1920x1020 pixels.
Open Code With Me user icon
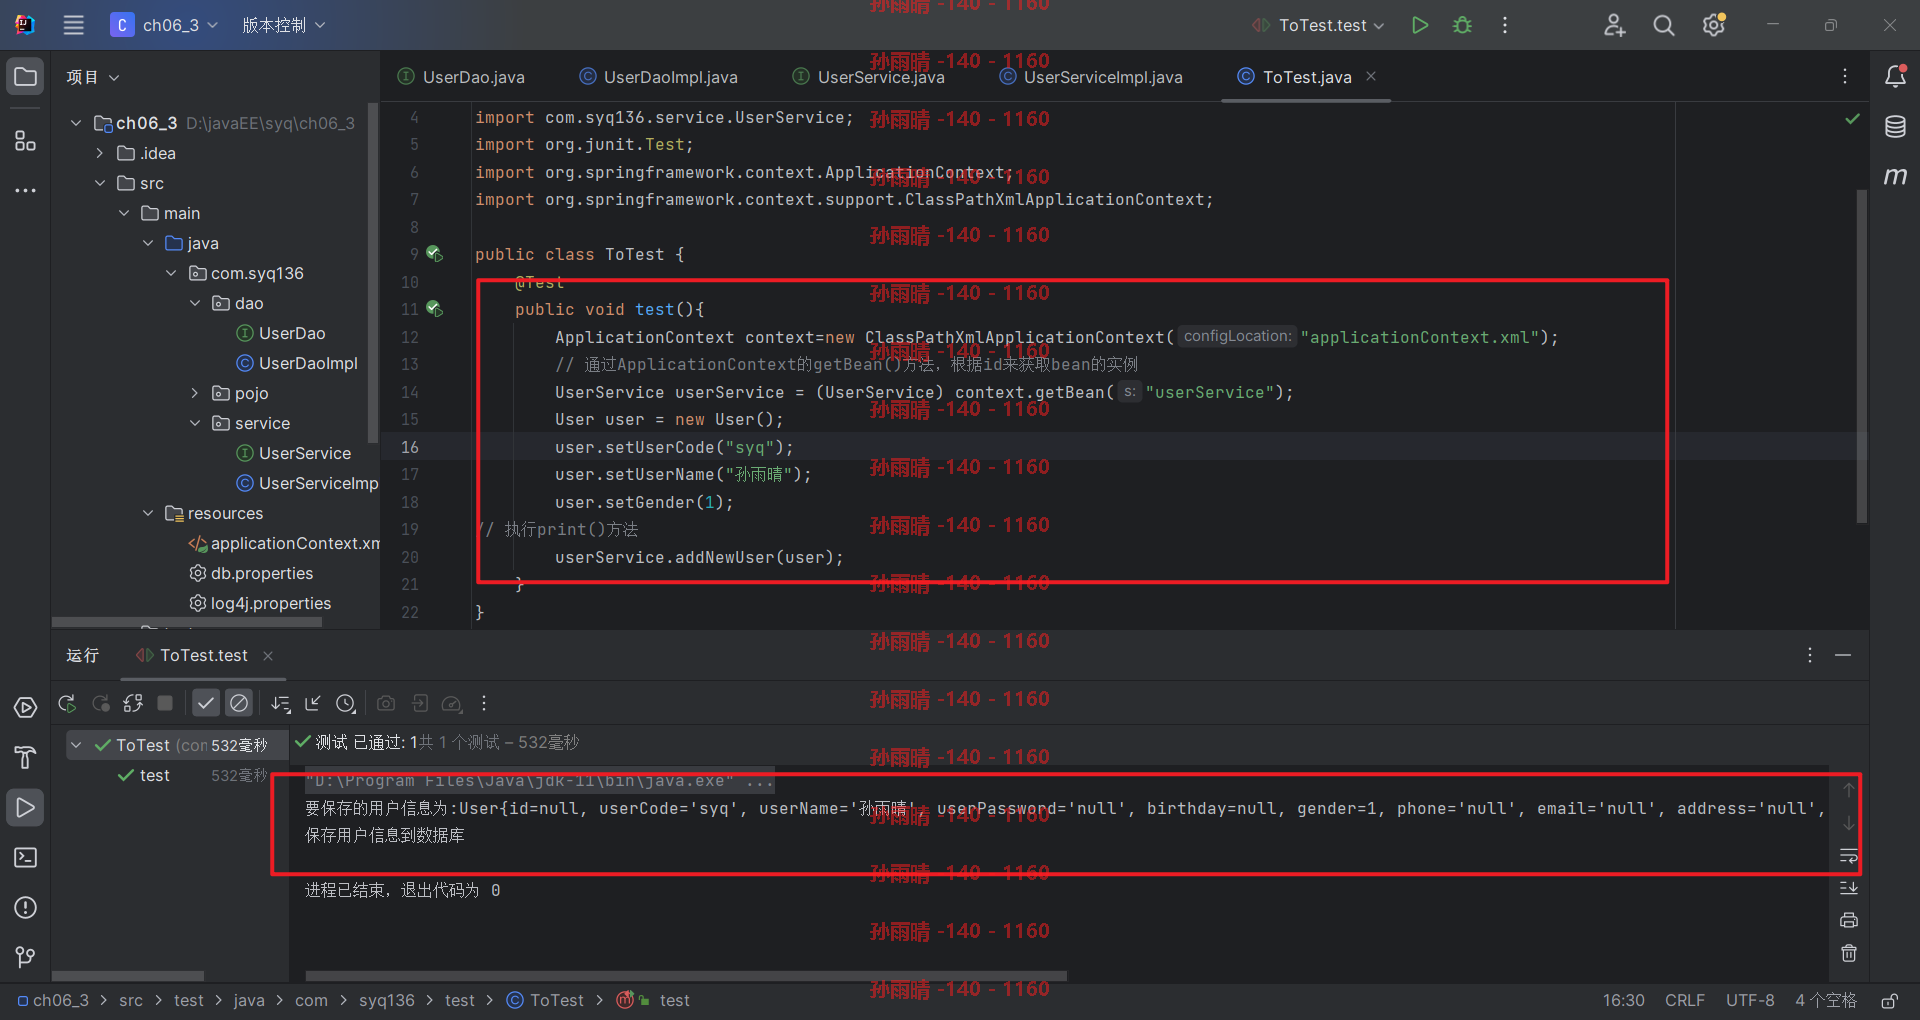[x=1614, y=25]
